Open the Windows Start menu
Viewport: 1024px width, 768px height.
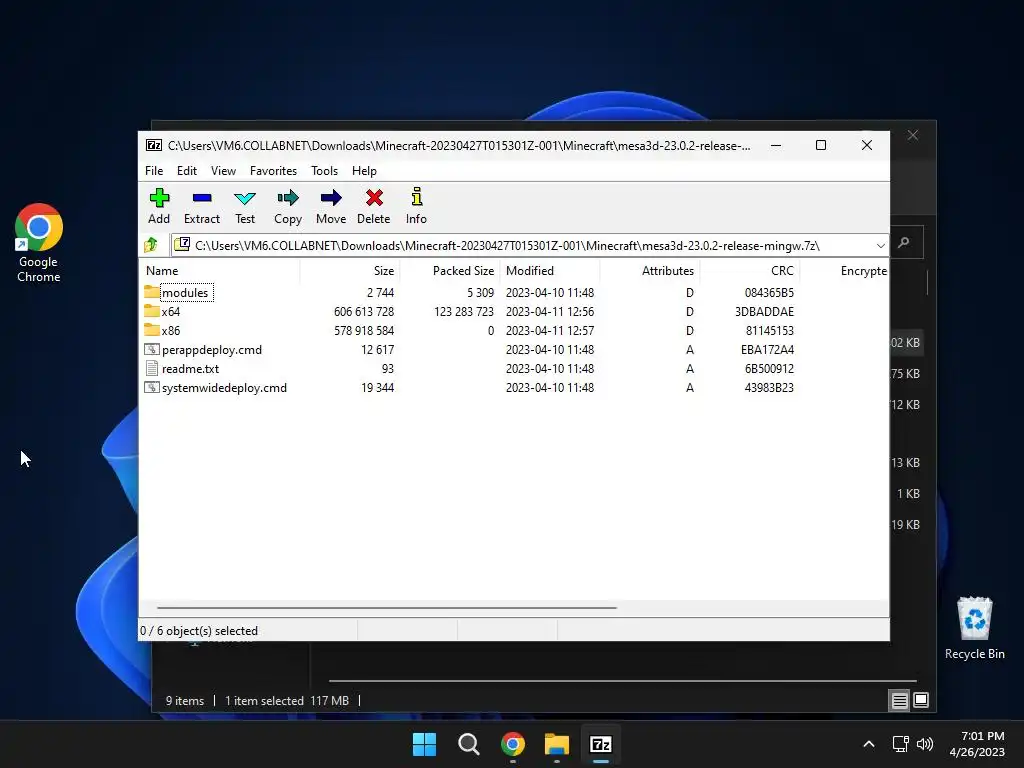coord(424,744)
